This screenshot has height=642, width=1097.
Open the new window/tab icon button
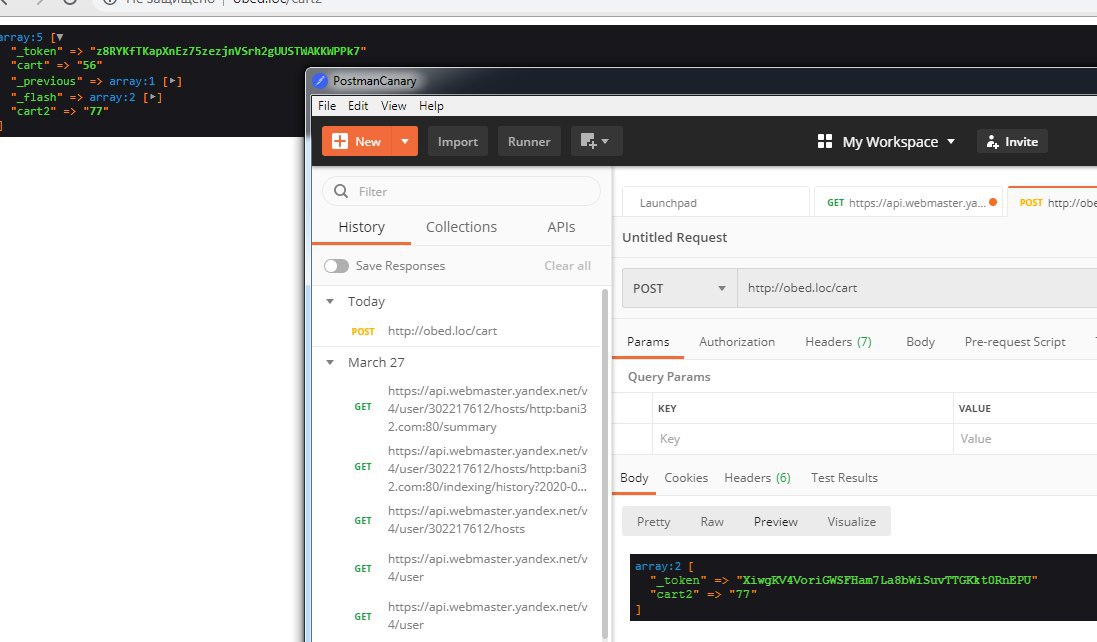pyautogui.click(x=595, y=141)
